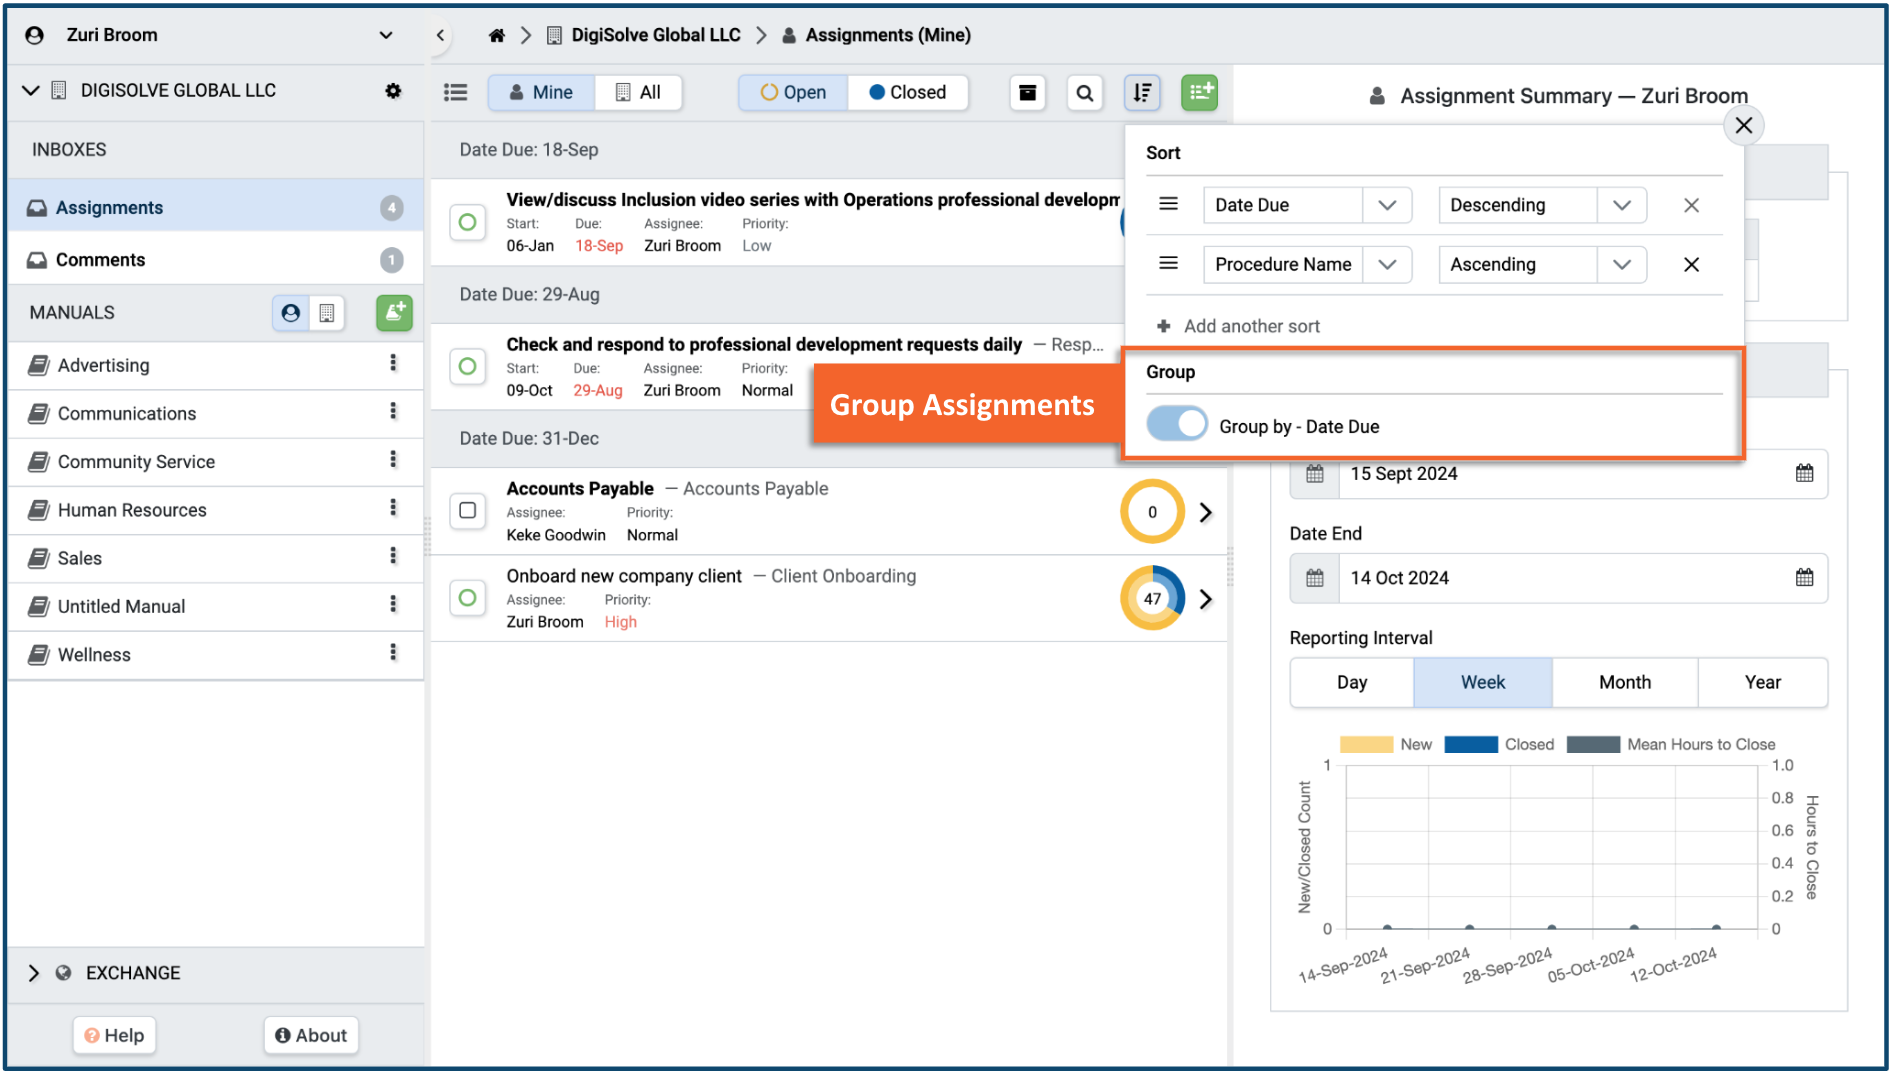Click the sort assignments icon
The height and width of the screenshot is (1076, 1891).
1142,93
